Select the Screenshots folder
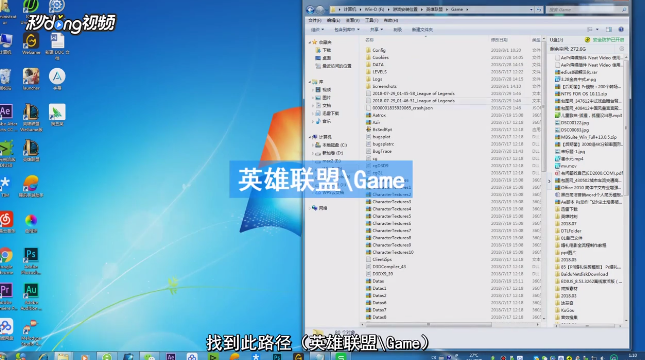This screenshot has width=645, height=360. pos(381,86)
